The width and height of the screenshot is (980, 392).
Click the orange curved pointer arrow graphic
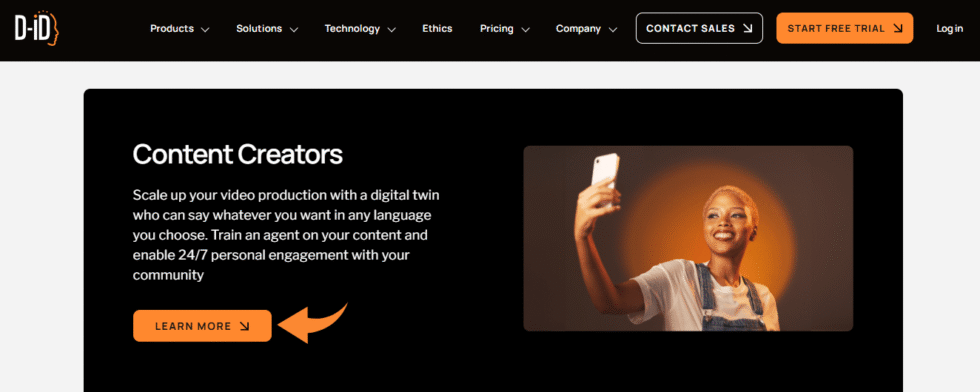pyautogui.click(x=312, y=323)
